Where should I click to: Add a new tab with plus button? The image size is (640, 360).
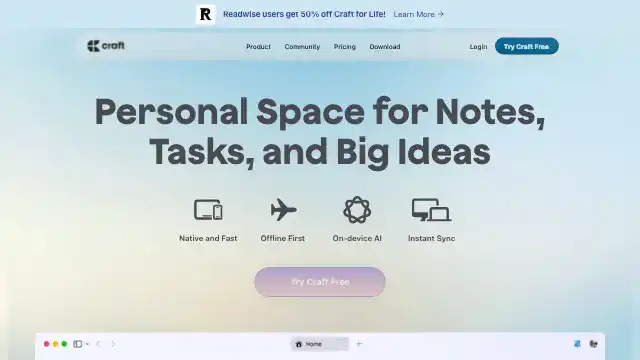[359, 344]
